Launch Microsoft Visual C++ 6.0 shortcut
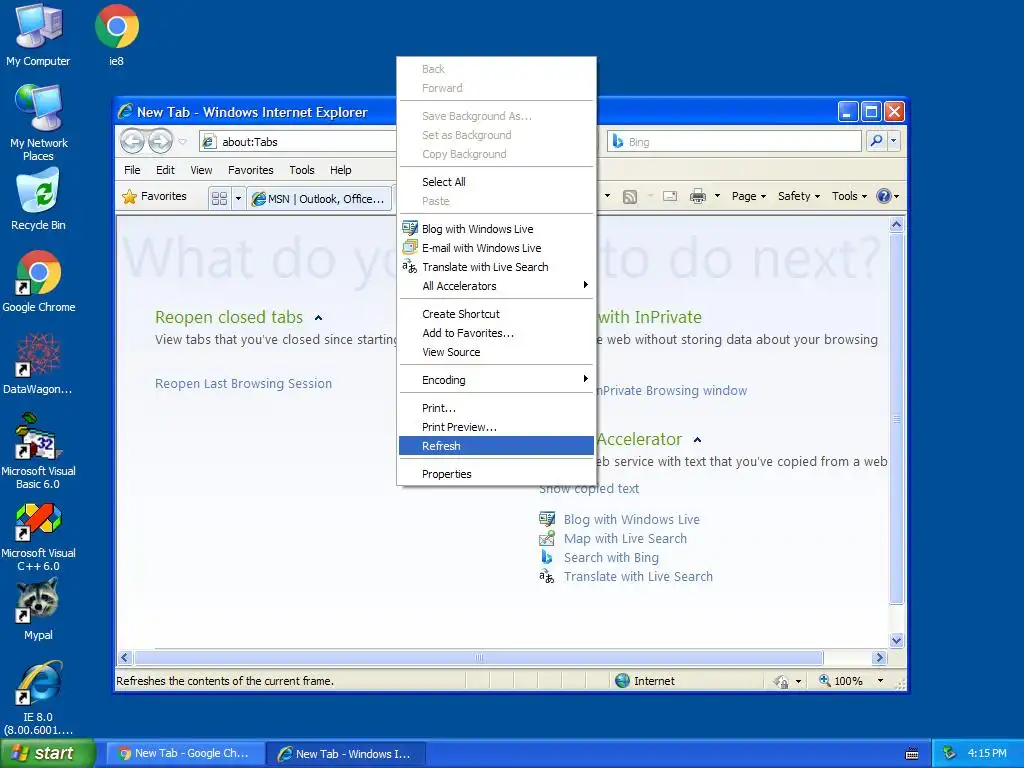 pyautogui.click(x=38, y=537)
